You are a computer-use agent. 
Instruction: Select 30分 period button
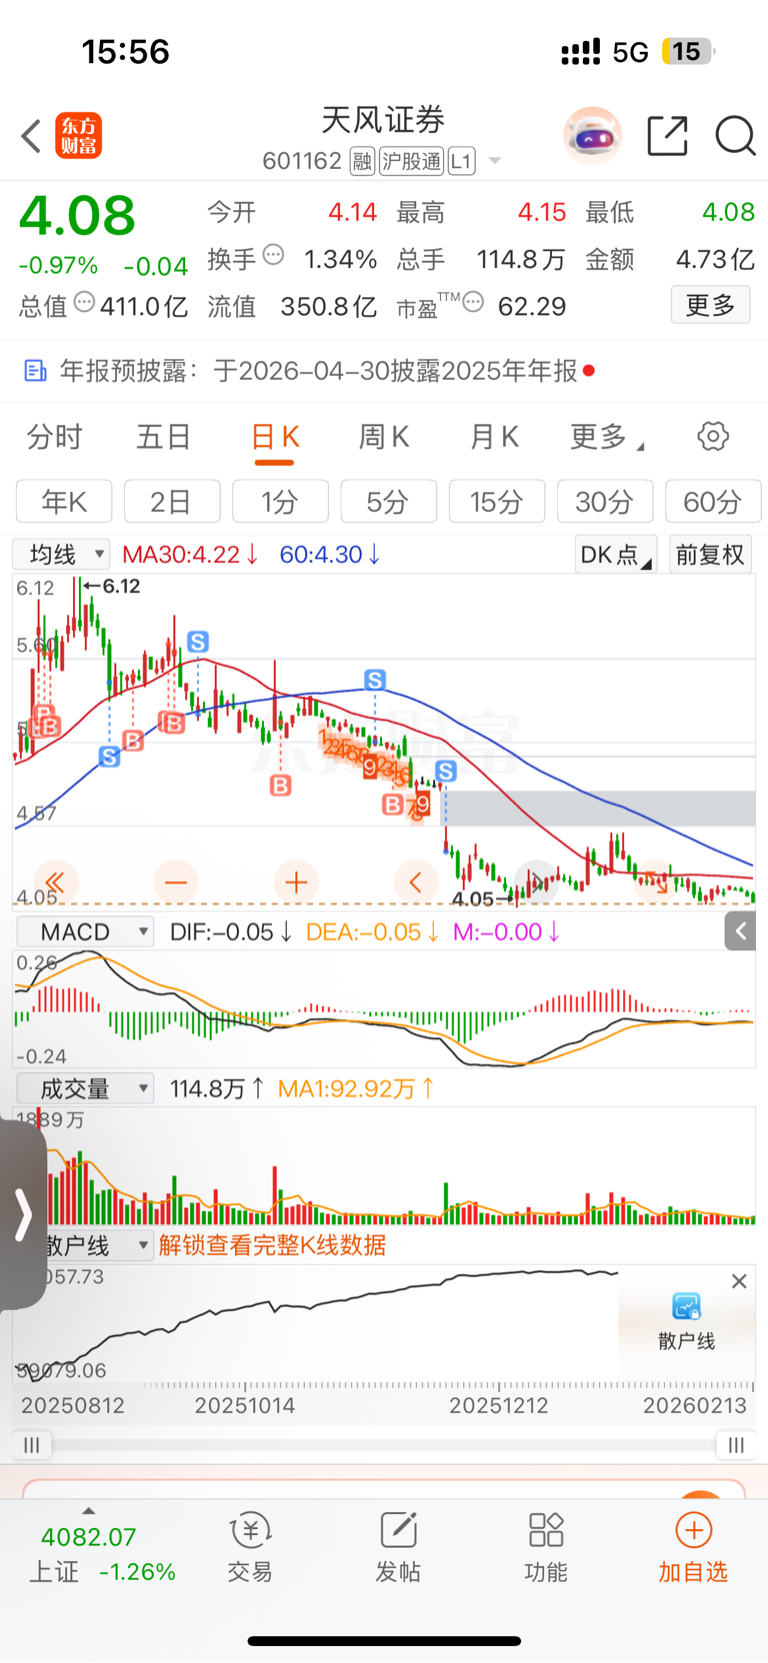(x=605, y=501)
